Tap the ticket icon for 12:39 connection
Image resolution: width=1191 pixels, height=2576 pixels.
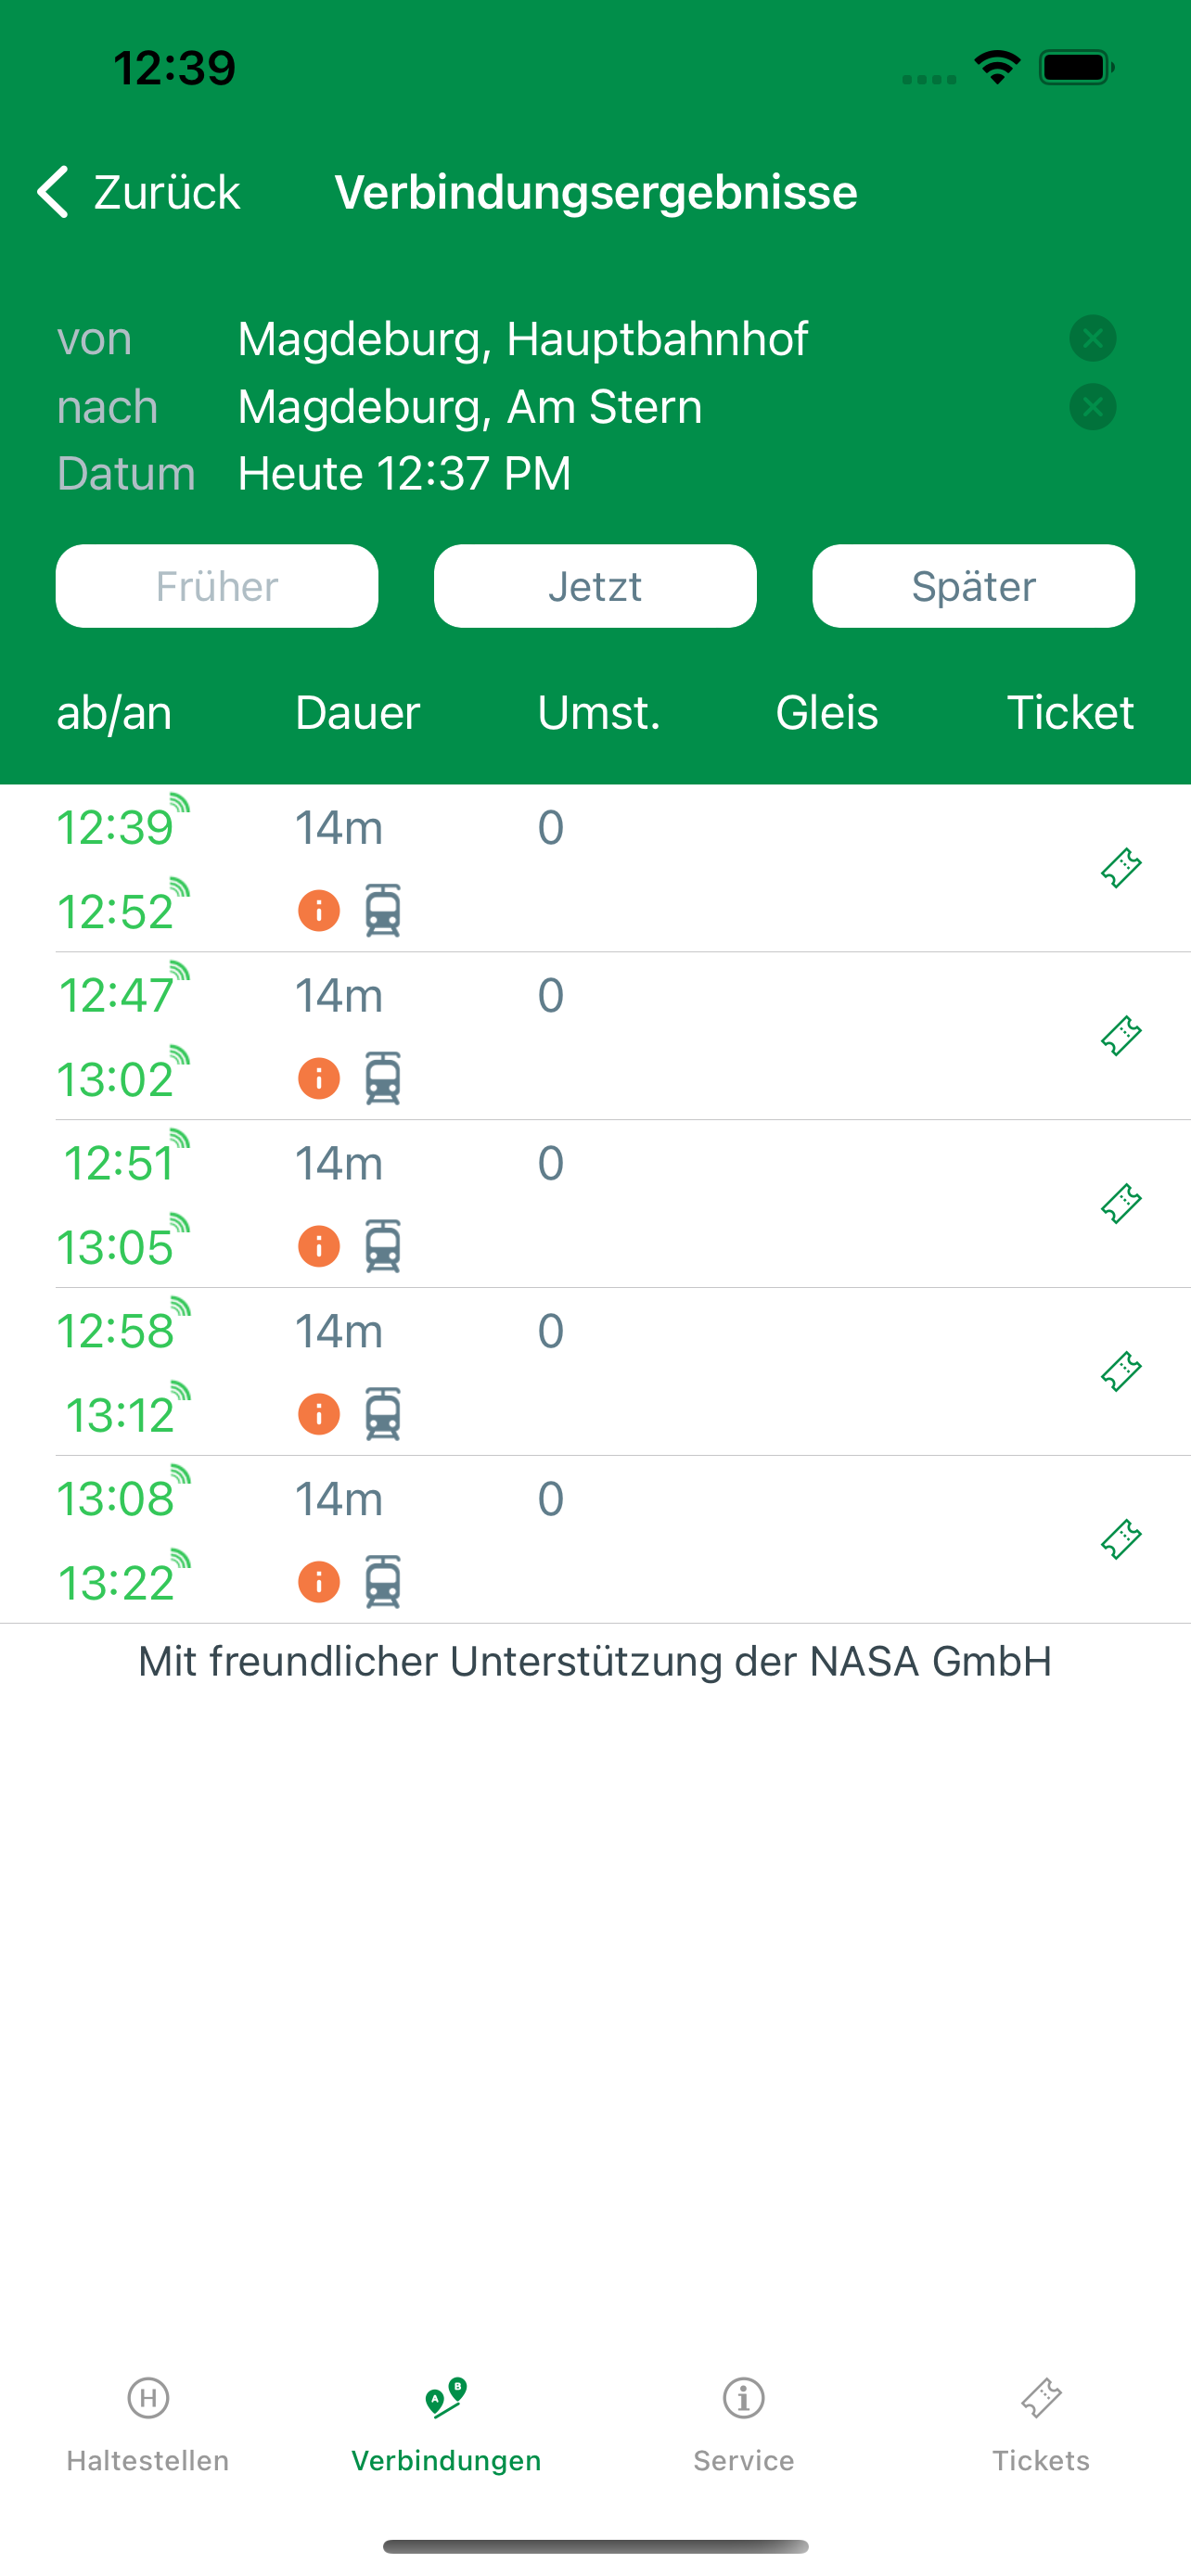tap(1121, 868)
